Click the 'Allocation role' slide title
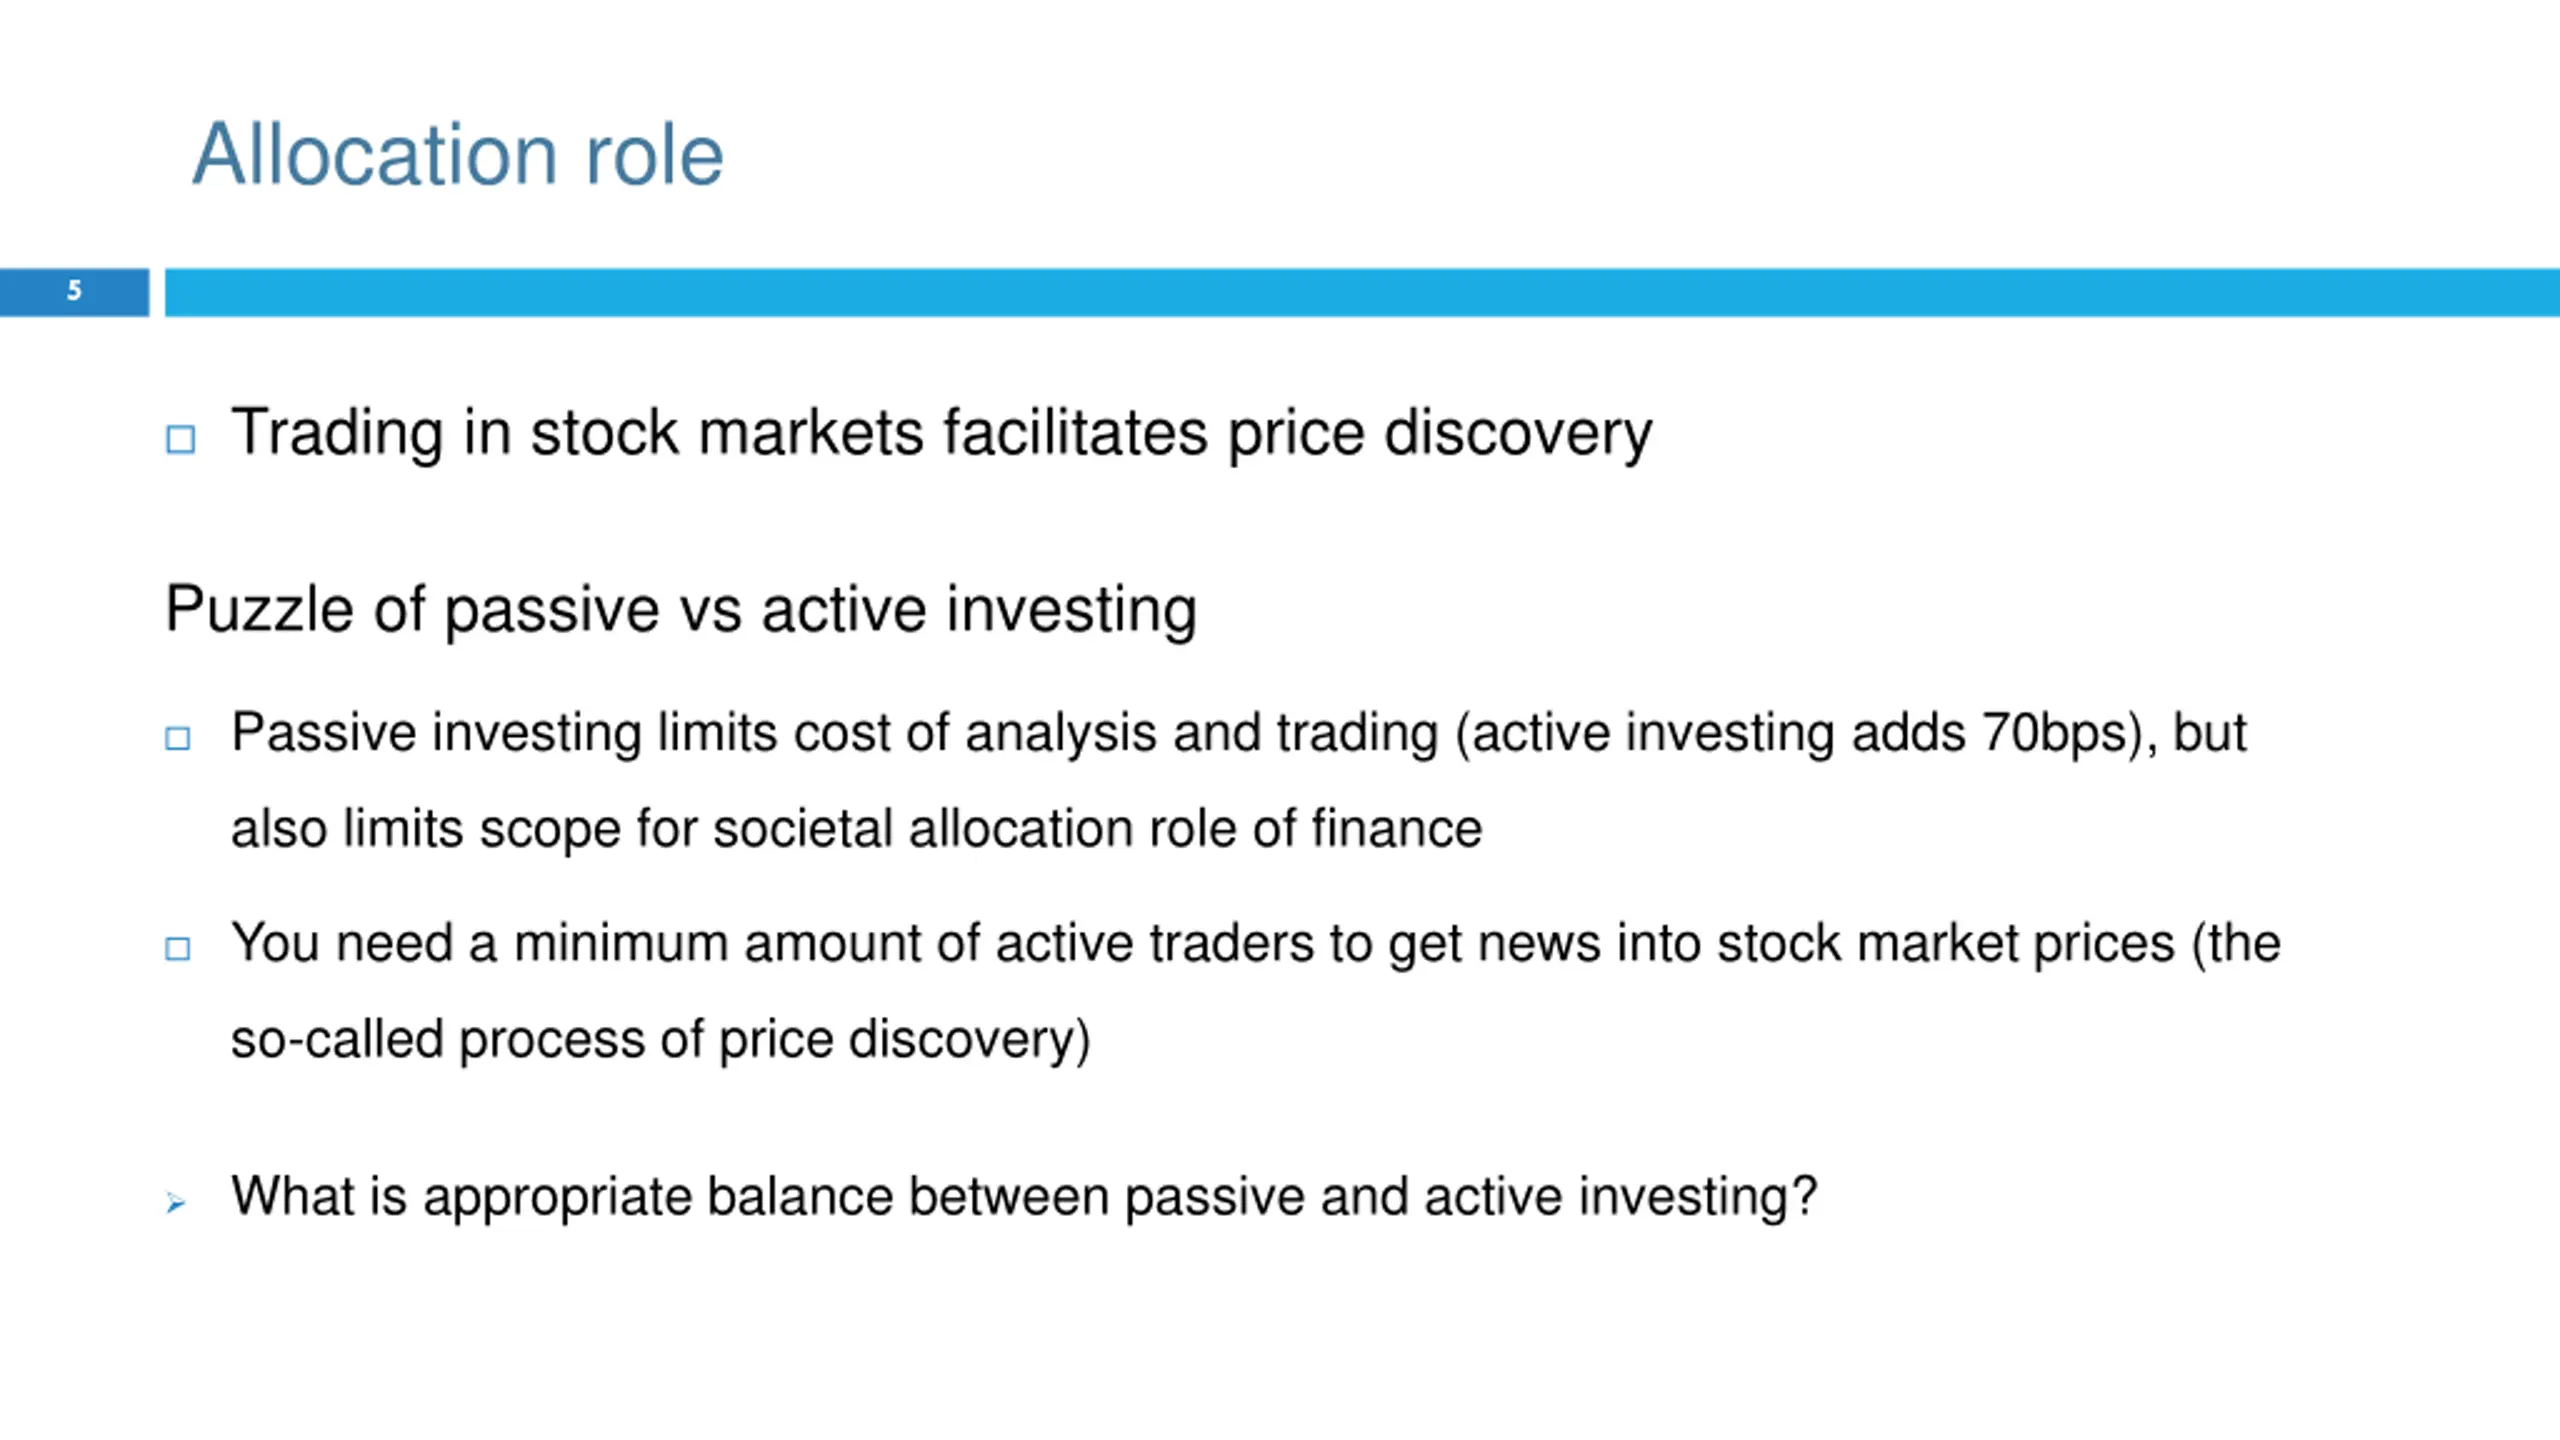The width and height of the screenshot is (2560, 1440). [458, 154]
